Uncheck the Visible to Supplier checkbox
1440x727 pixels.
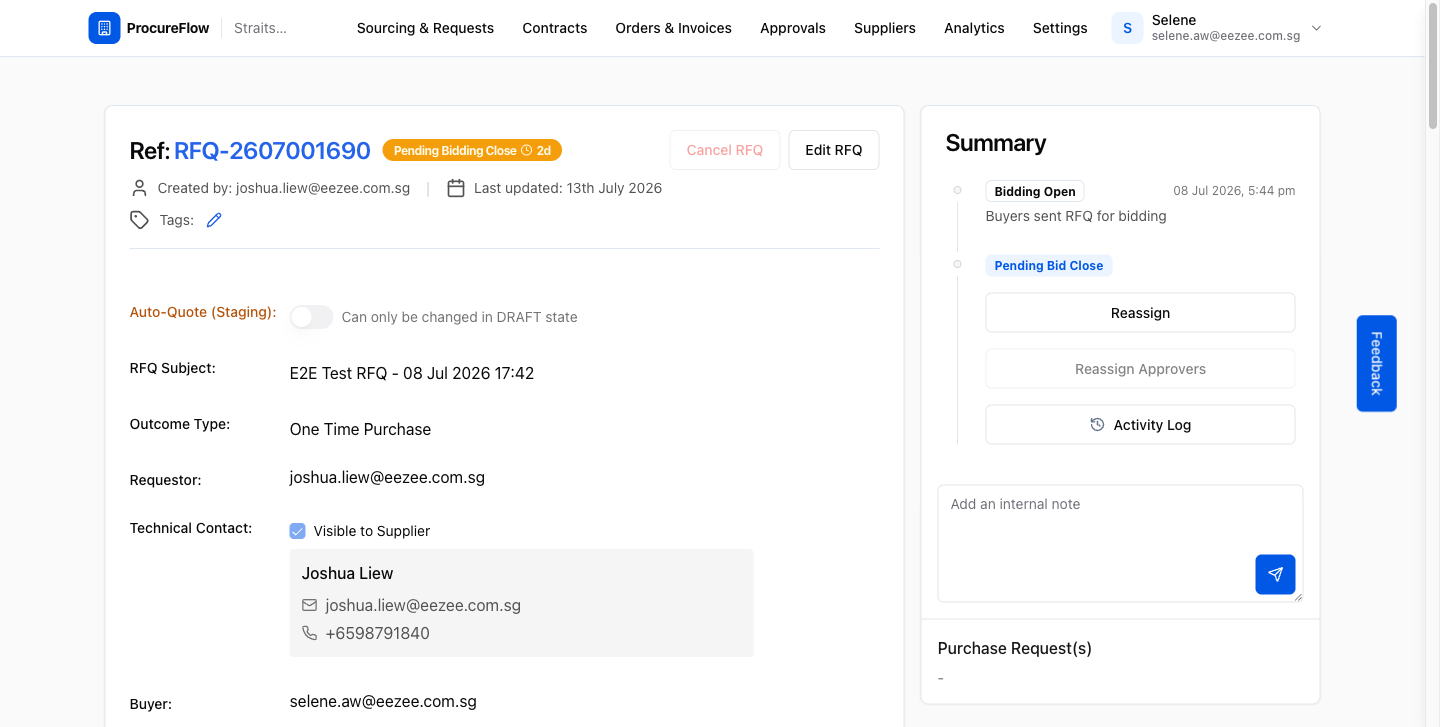tap(297, 531)
